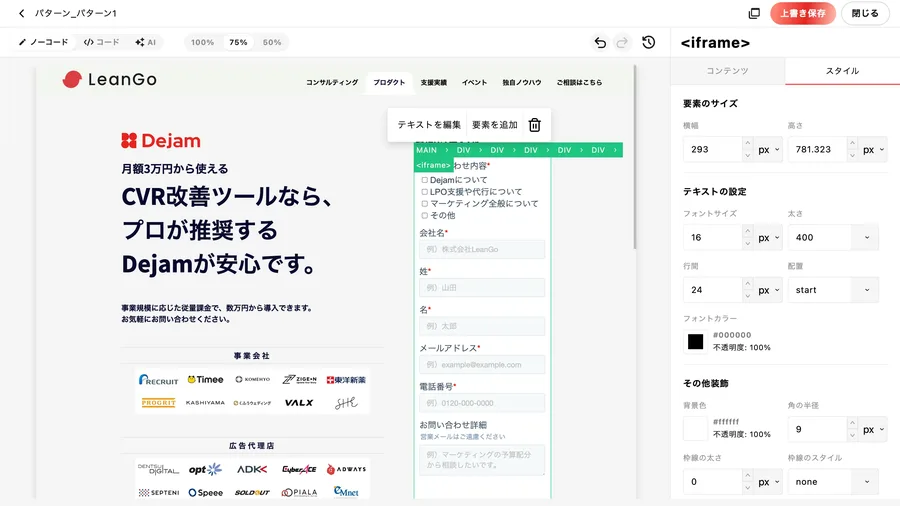Screen dimensions: 900x506
Task: Click the opt agency logo
Action: pos(205,469)
